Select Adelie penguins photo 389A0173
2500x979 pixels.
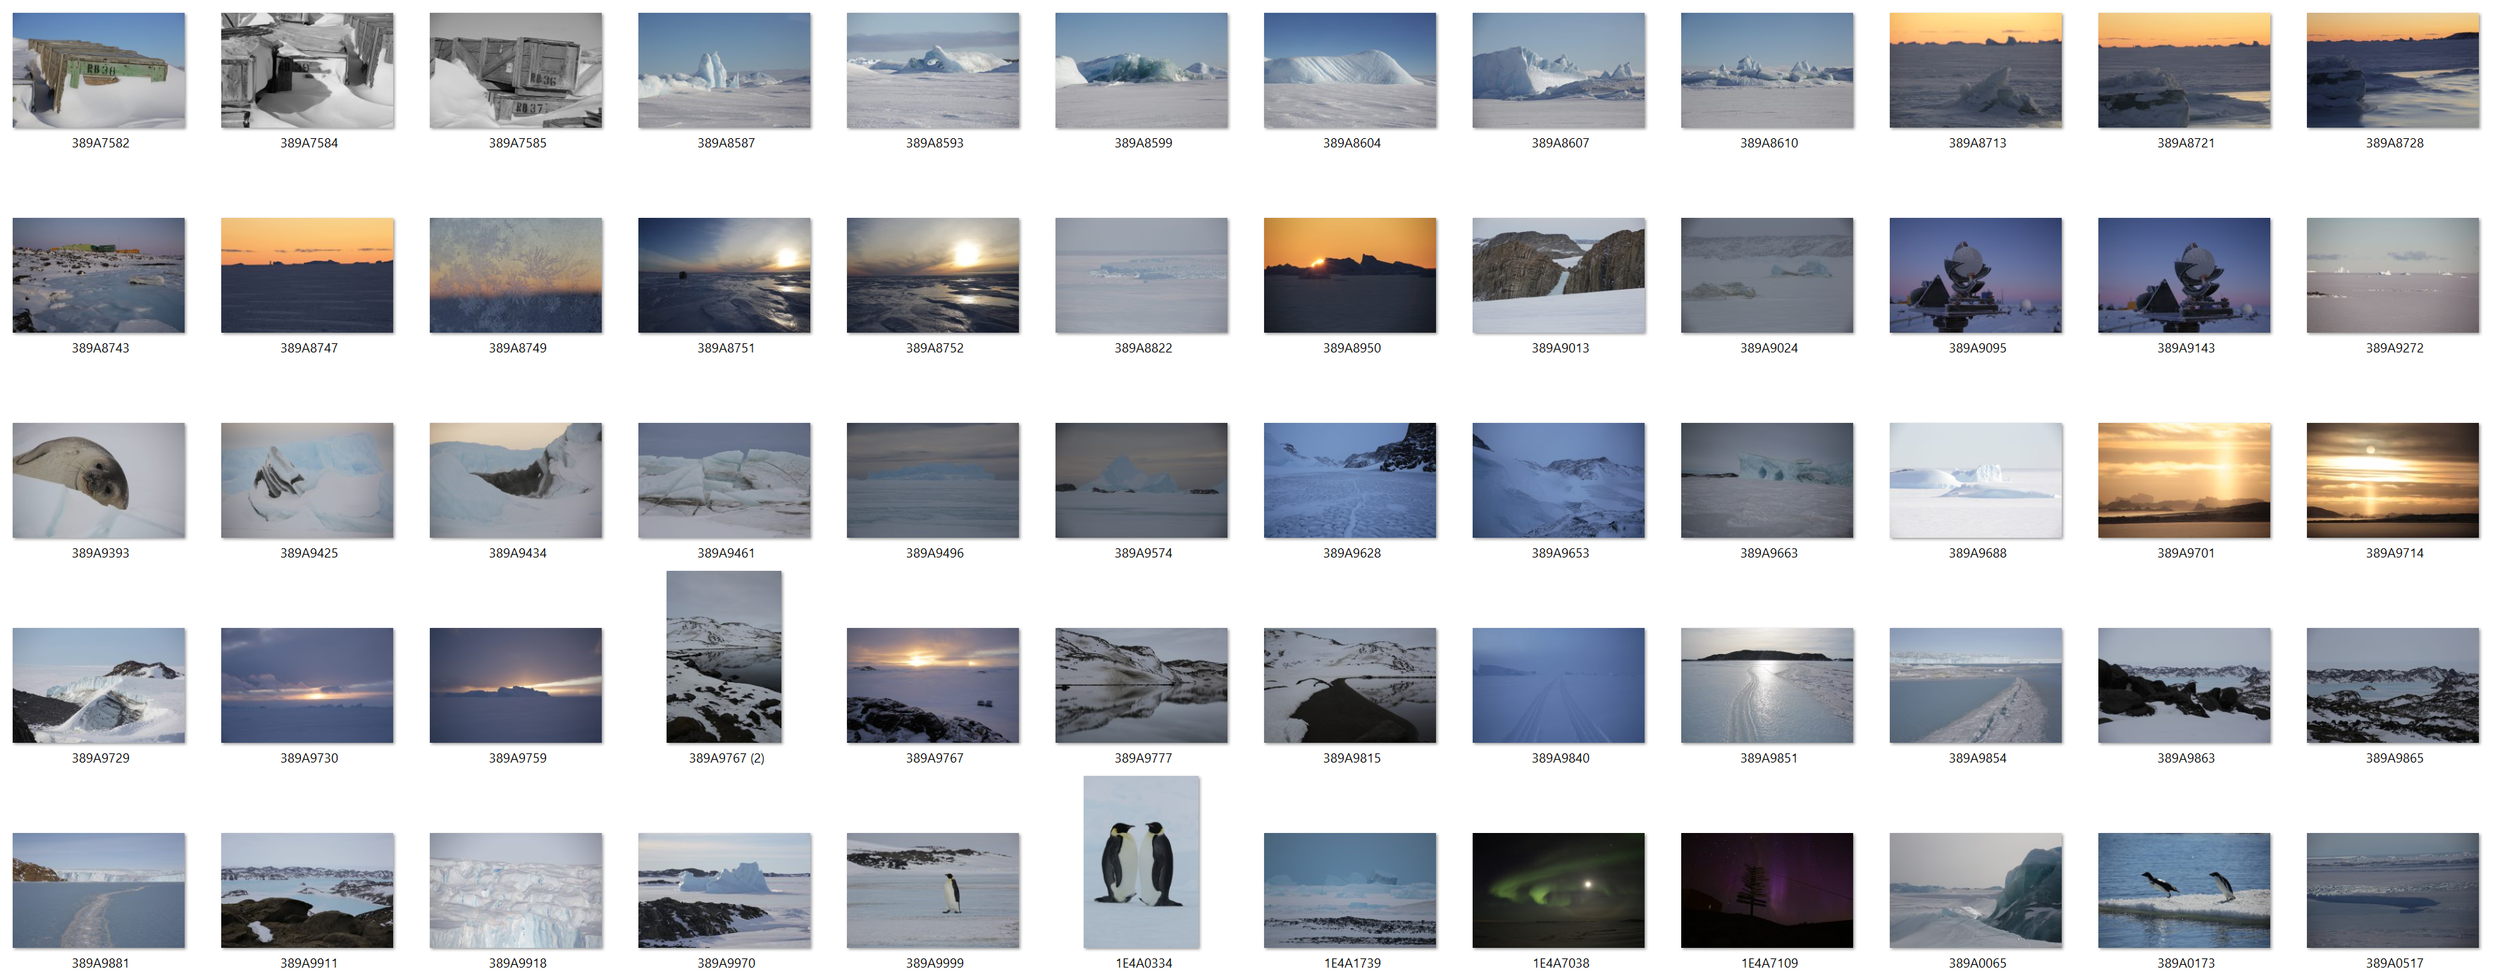[2184, 890]
